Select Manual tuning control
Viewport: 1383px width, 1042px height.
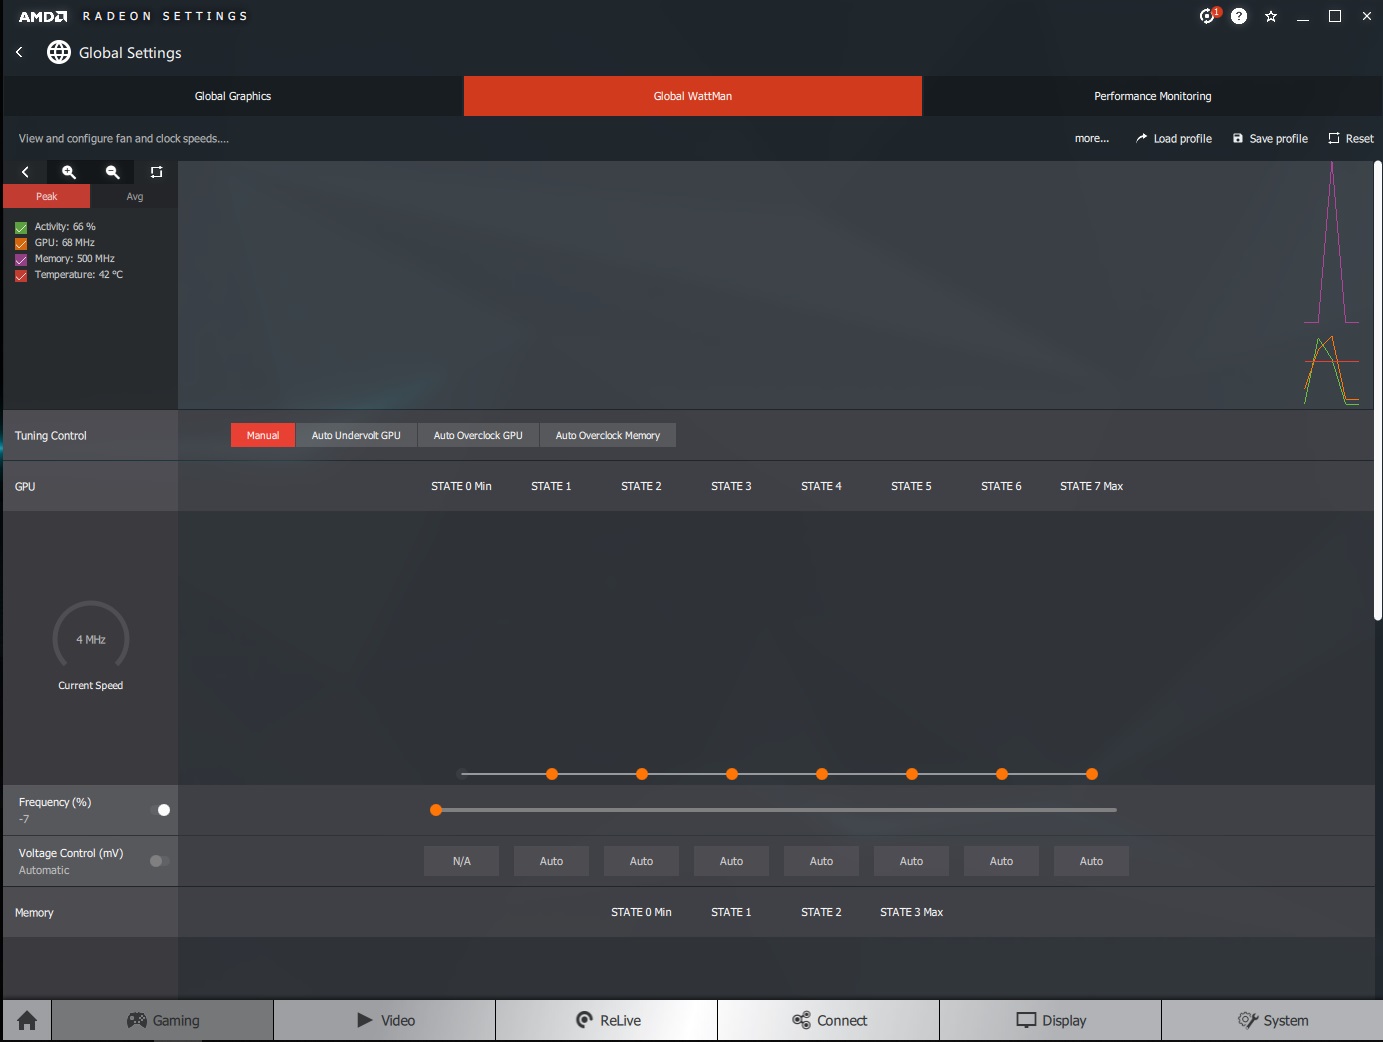point(263,435)
